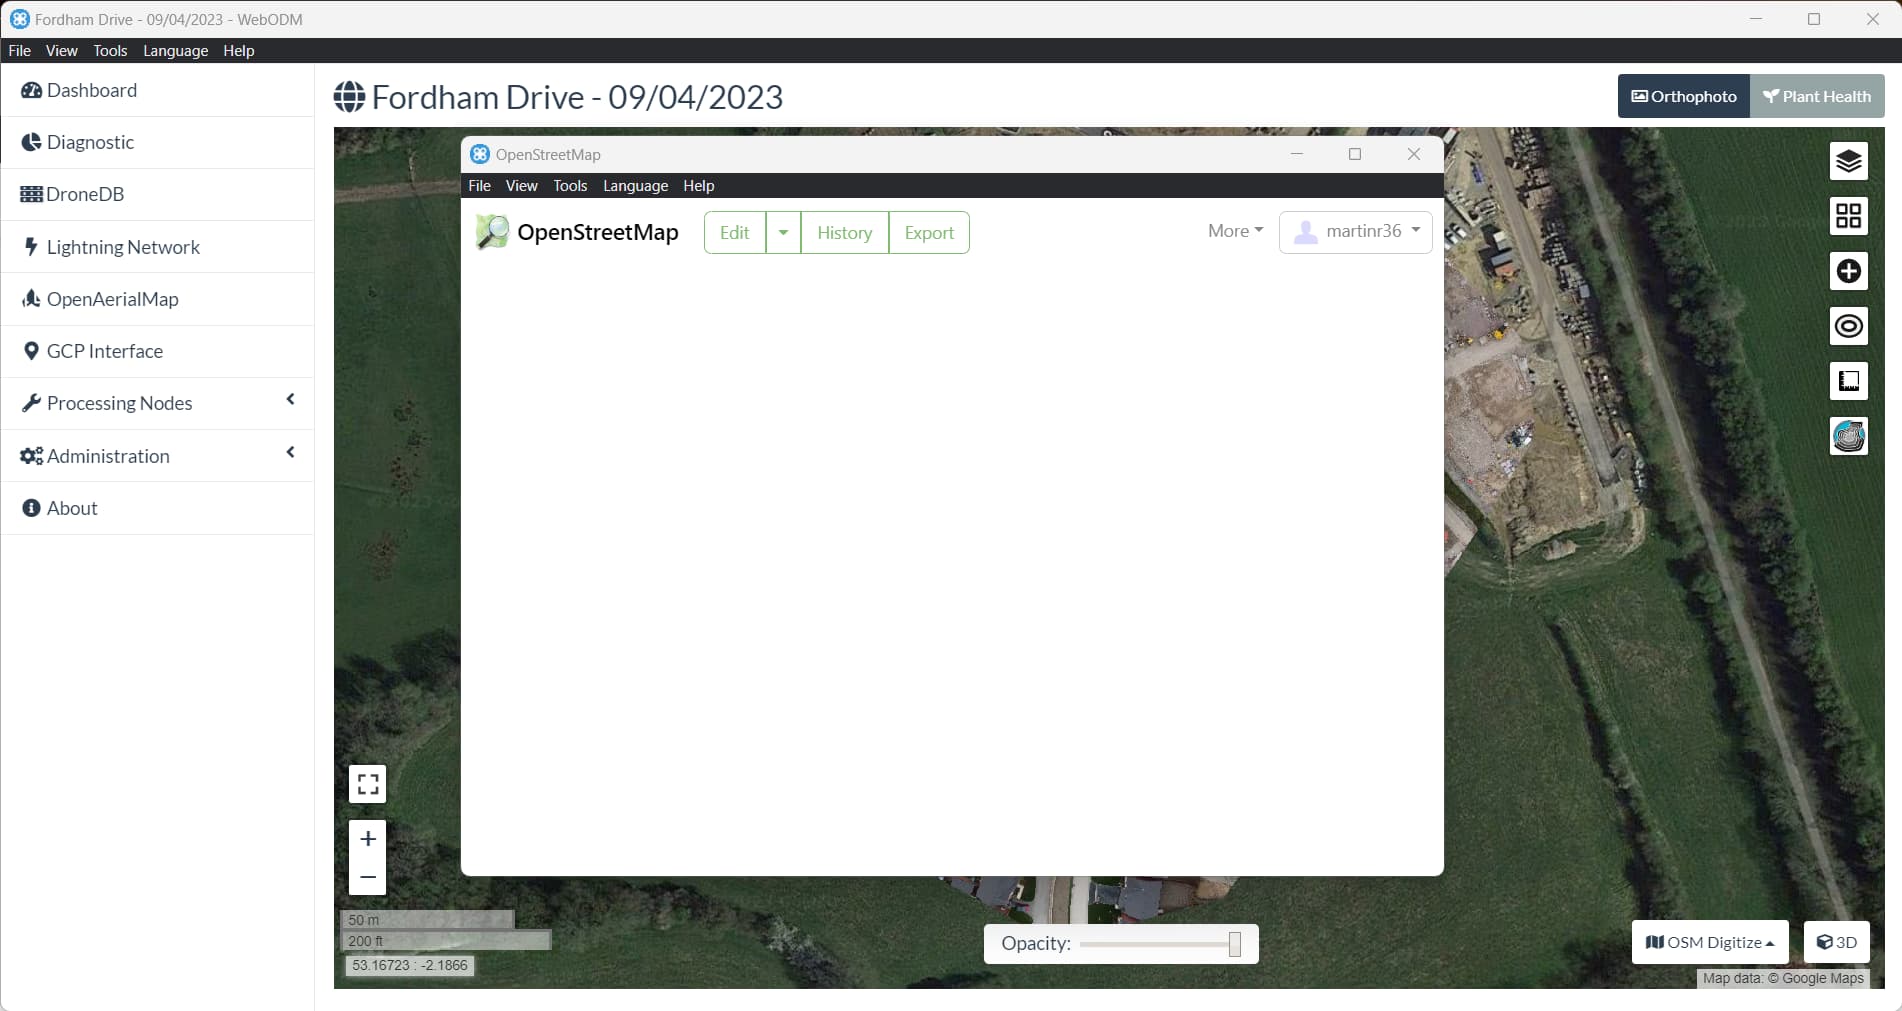The height and width of the screenshot is (1011, 1902).
Task: View the OpenStreetMap edit History
Action: [x=843, y=231]
